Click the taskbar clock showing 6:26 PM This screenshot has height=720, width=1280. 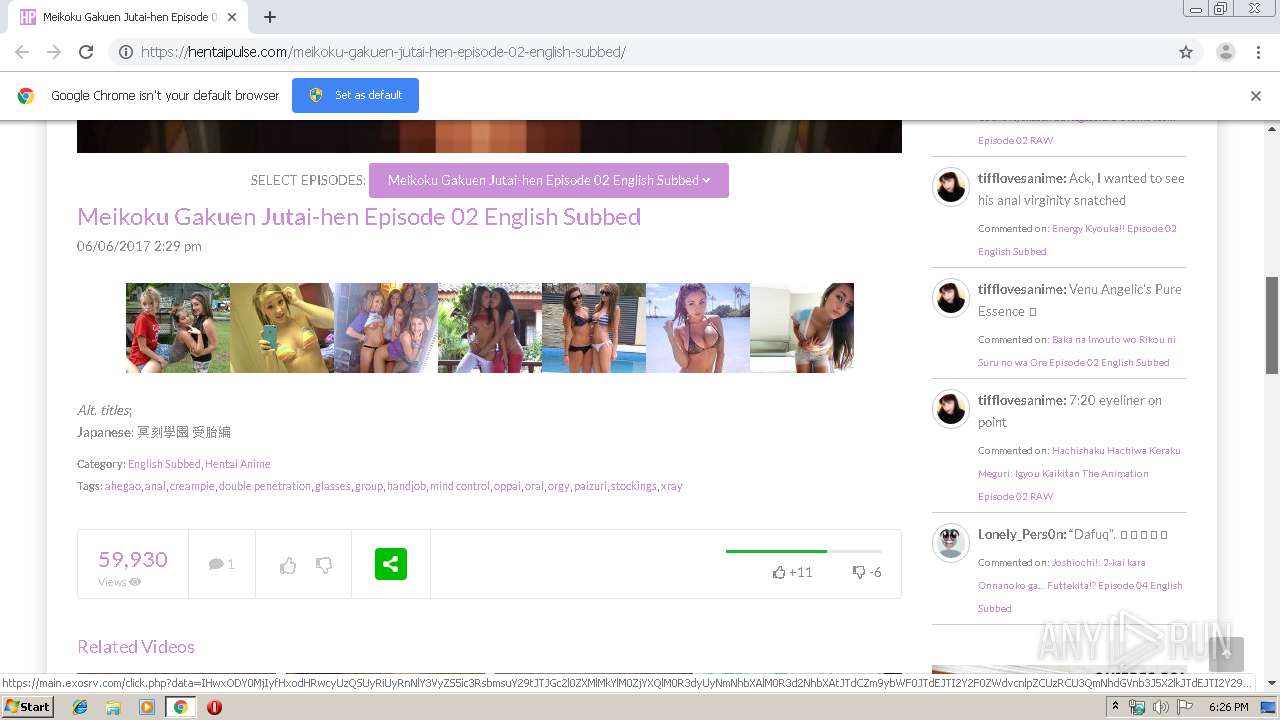click(x=1229, y=707)
